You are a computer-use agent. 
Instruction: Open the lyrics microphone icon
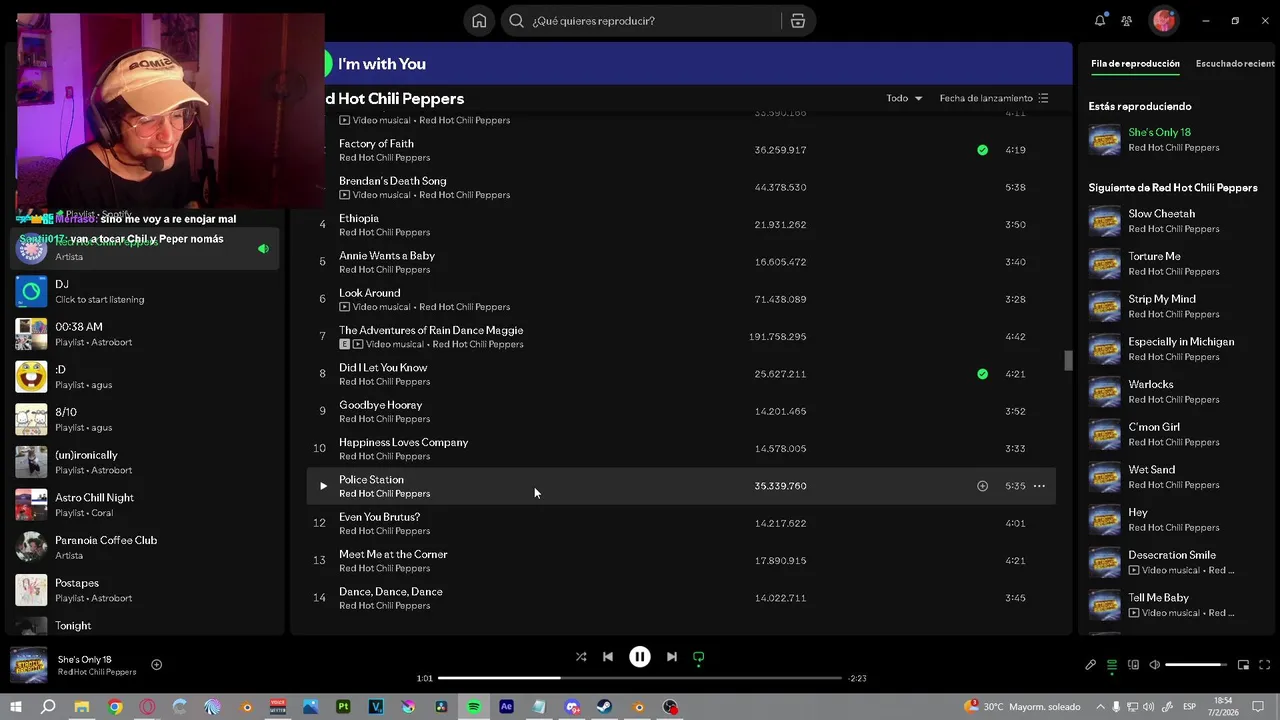click(1090, 665)
